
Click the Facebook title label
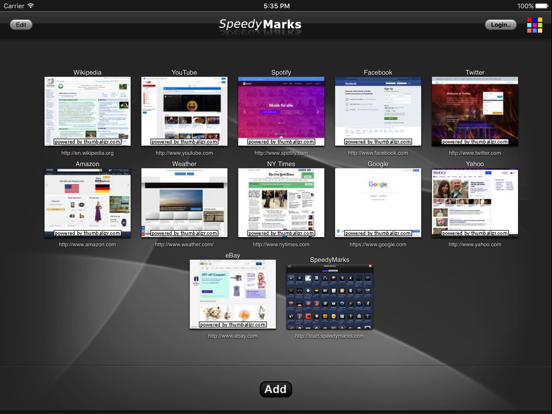pyautogui.click(x=378, y=73)
